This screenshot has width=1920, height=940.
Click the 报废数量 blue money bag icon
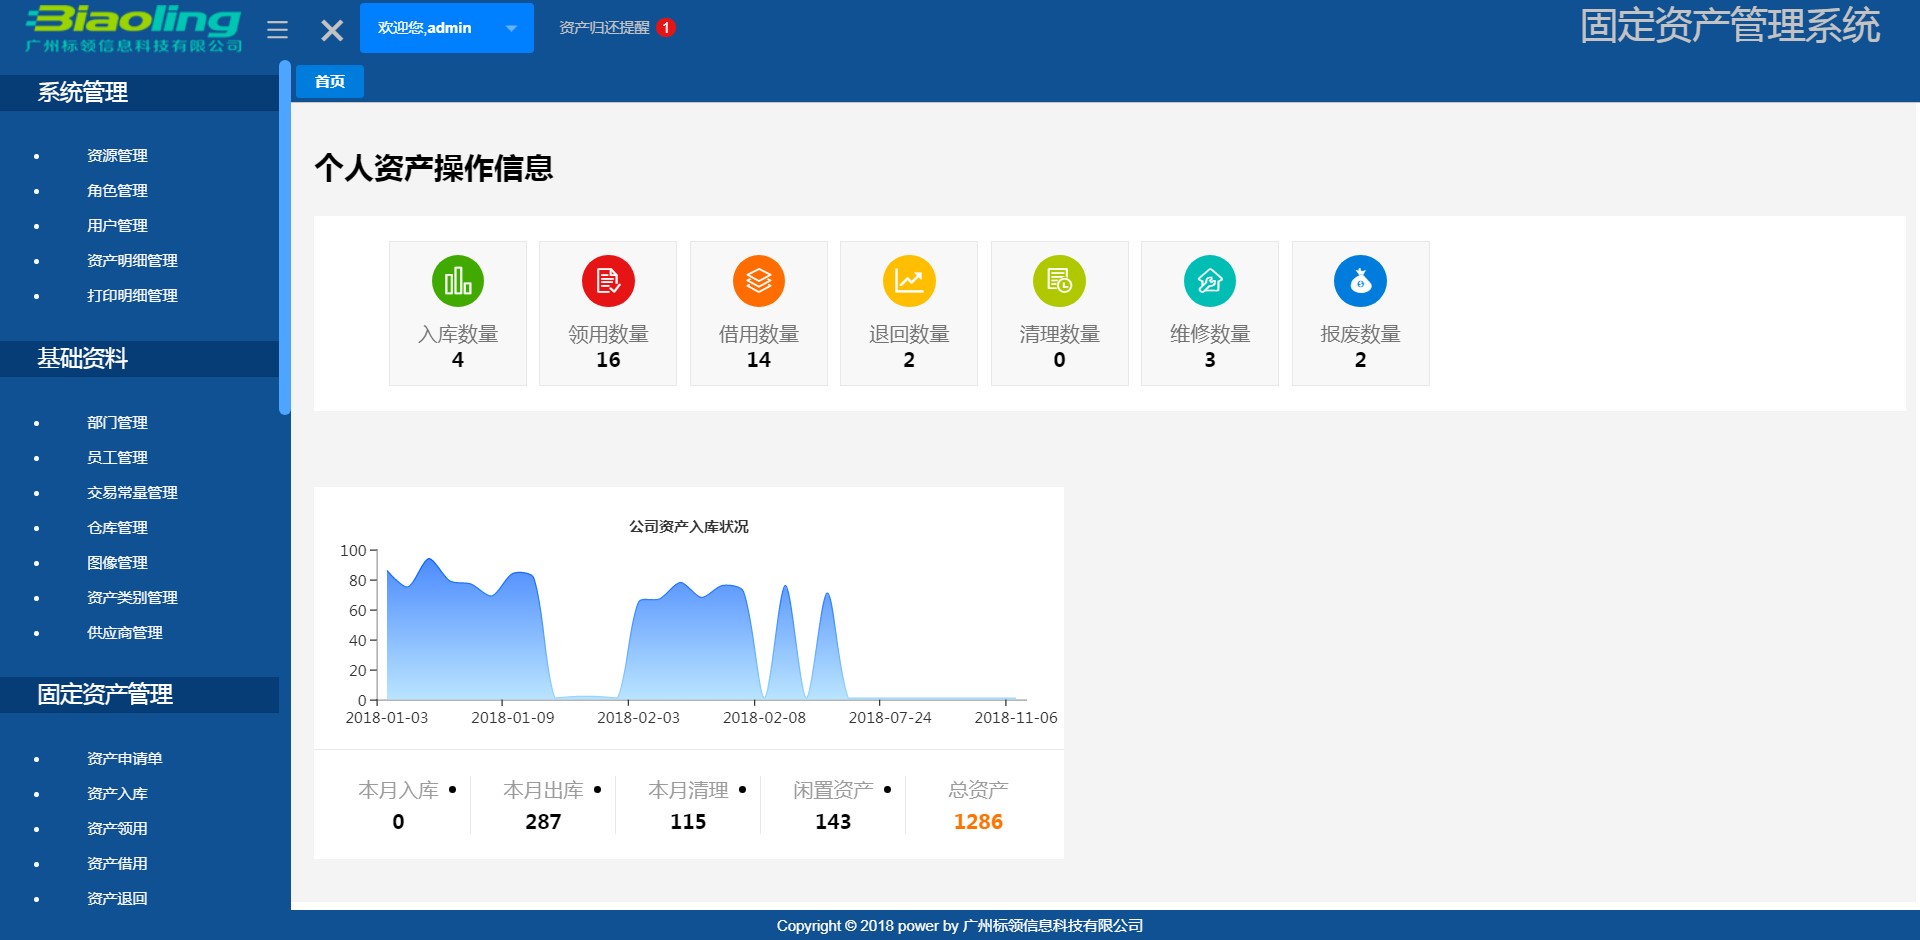point(1360,281)
